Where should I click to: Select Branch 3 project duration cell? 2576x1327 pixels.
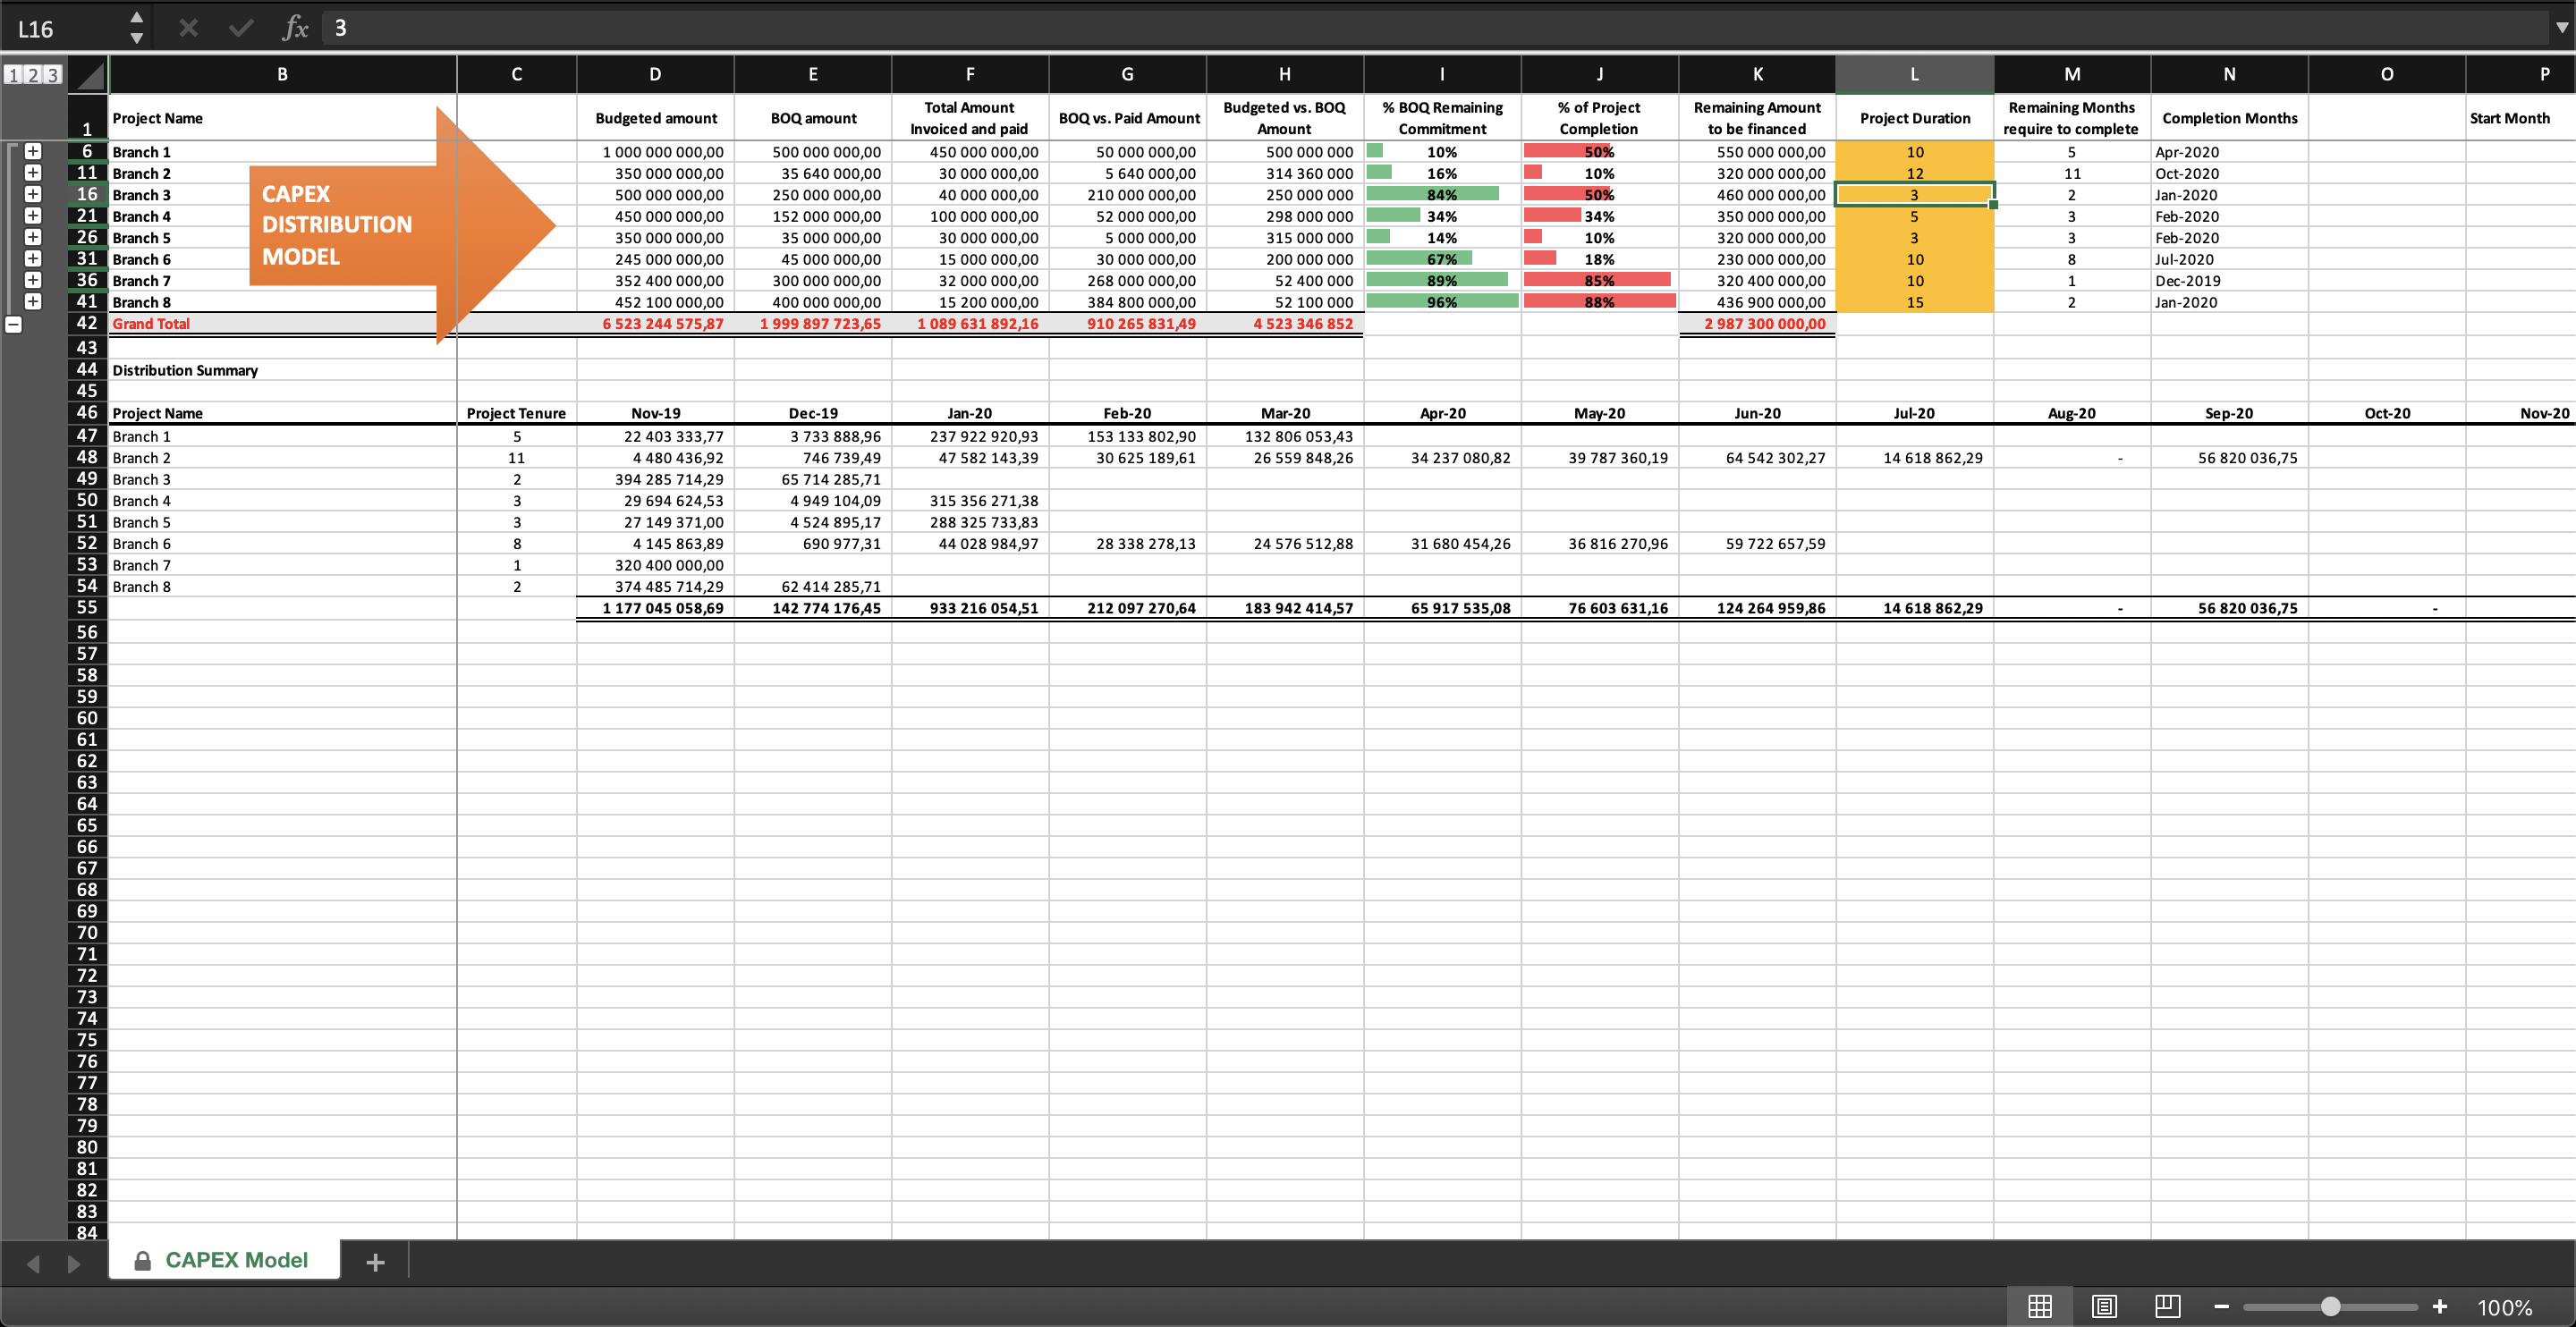1915,195
